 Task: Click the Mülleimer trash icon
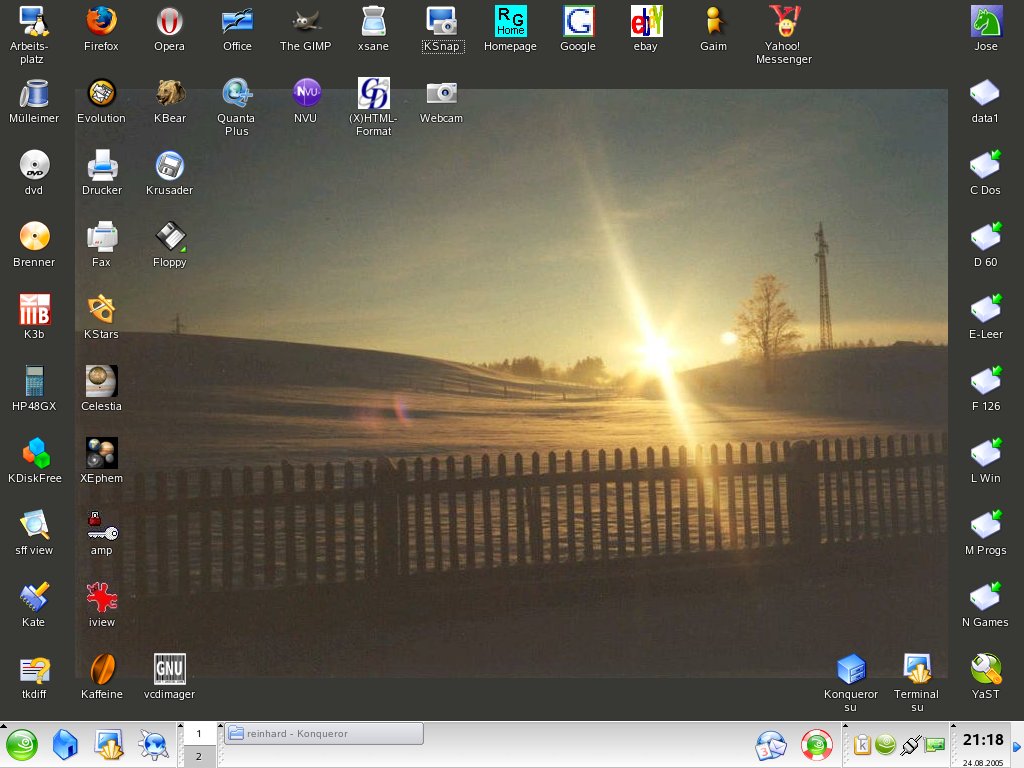point(34,95)
